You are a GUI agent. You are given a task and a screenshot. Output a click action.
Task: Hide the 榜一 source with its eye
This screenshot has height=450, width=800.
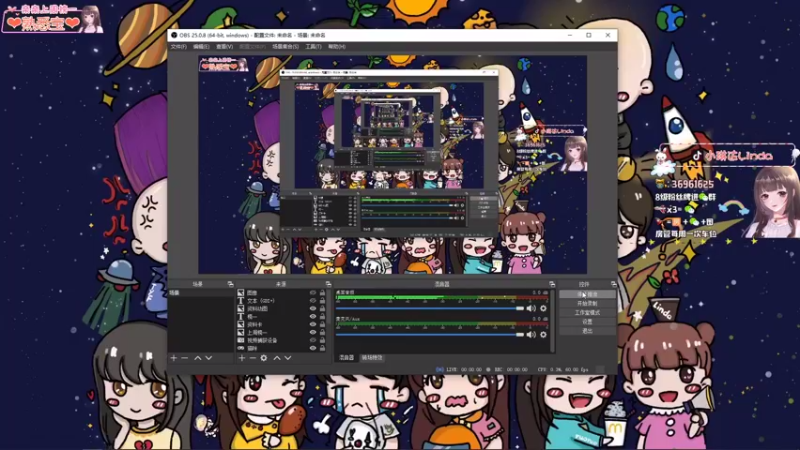313,317
